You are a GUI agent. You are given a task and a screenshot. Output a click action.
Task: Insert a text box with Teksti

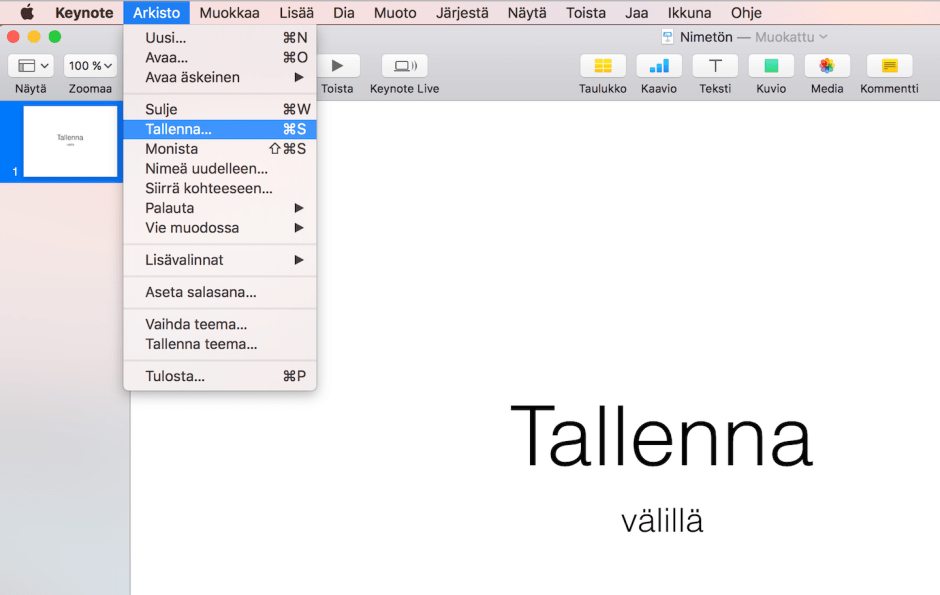715,66
